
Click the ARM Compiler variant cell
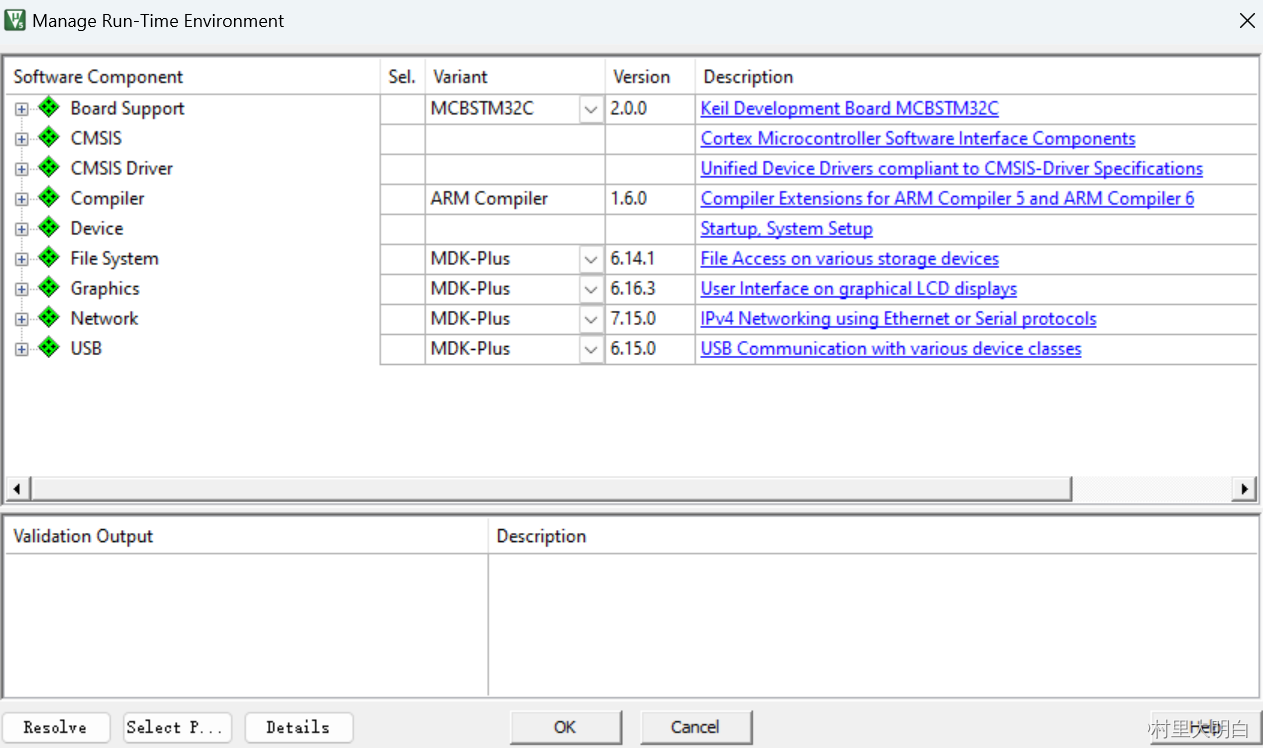(515, 199)
